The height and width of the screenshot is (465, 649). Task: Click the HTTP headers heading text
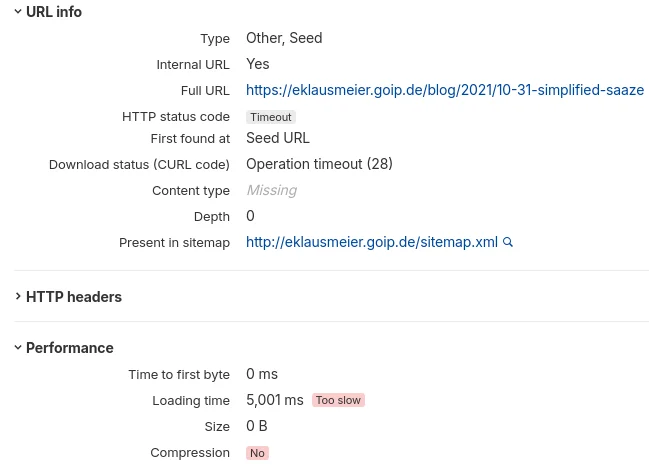74,297
